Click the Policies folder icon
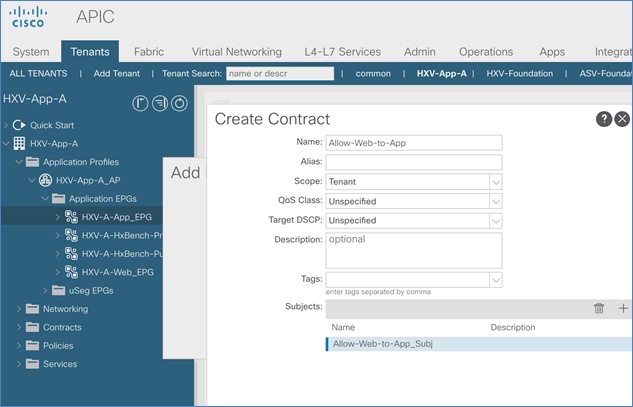 click(32, 345)
